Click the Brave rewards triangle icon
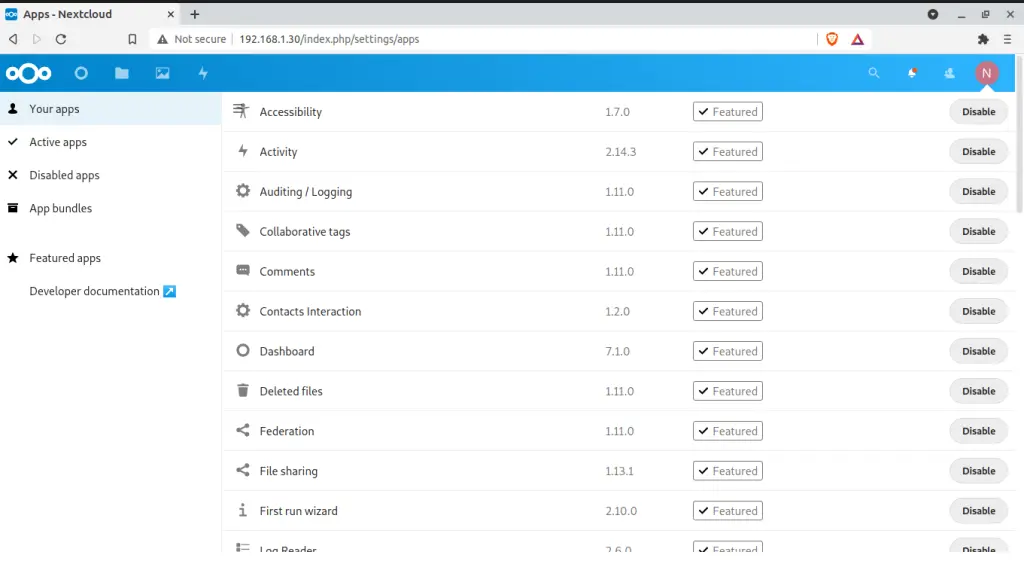The height and width of the screenshot is (561, 1024). coord(857,39)
